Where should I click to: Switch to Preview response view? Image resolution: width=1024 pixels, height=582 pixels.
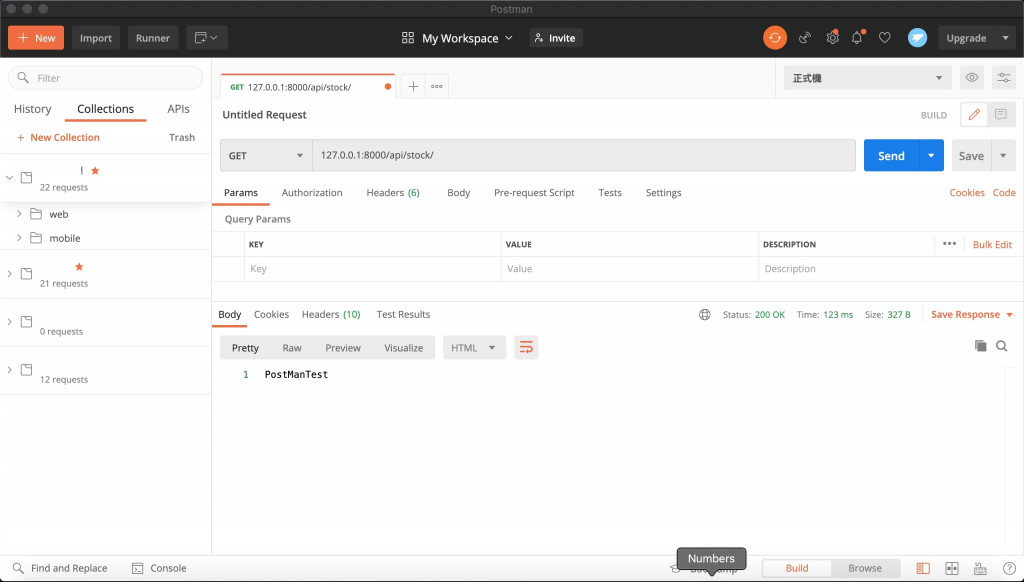[x=343, y=348]
